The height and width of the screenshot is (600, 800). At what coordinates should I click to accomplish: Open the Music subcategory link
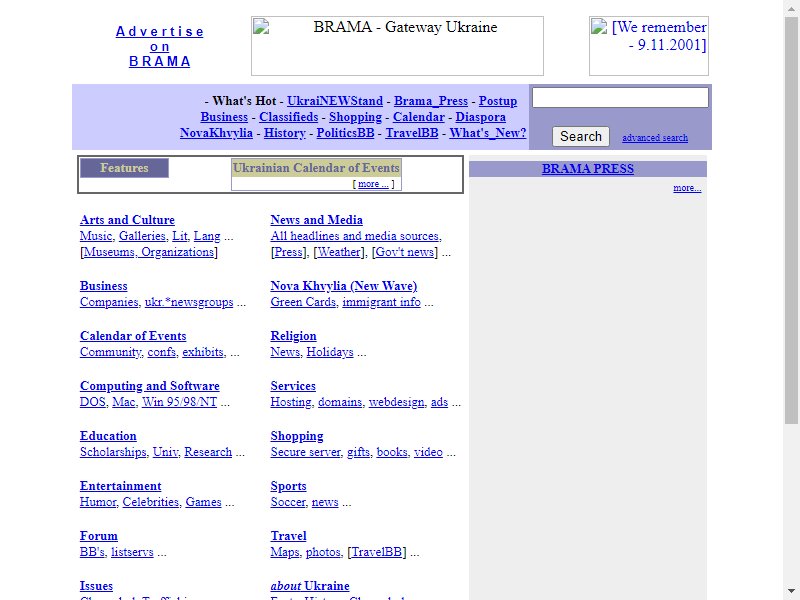(x=96, y=236)
